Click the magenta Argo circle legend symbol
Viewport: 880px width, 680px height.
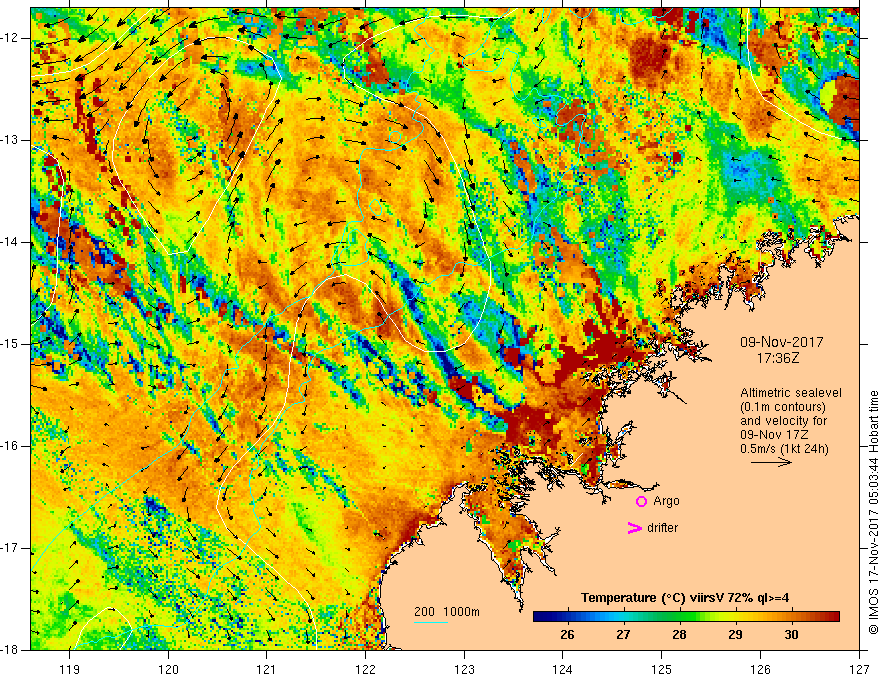641,502
